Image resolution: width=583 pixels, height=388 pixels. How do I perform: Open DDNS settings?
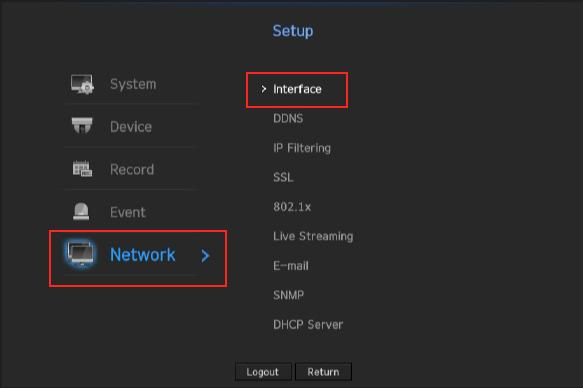coord(288,119)
